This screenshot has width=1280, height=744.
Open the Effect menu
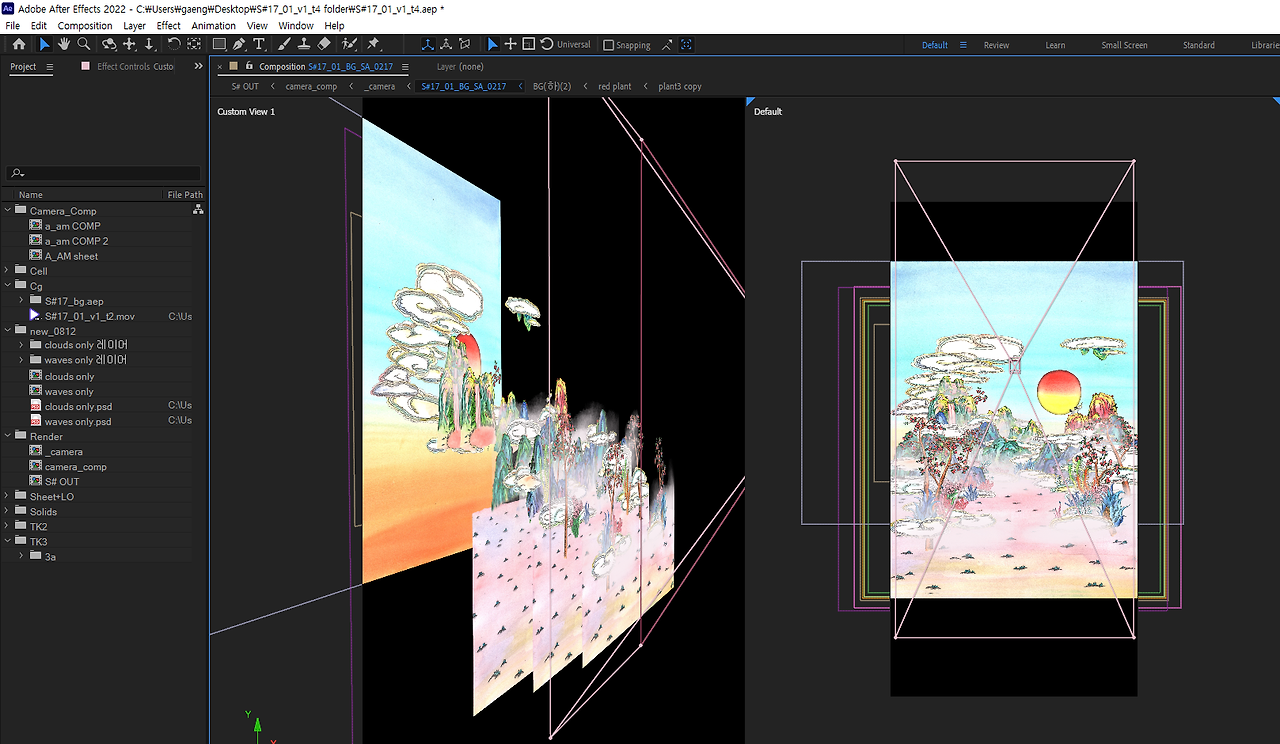click(169, 26)
